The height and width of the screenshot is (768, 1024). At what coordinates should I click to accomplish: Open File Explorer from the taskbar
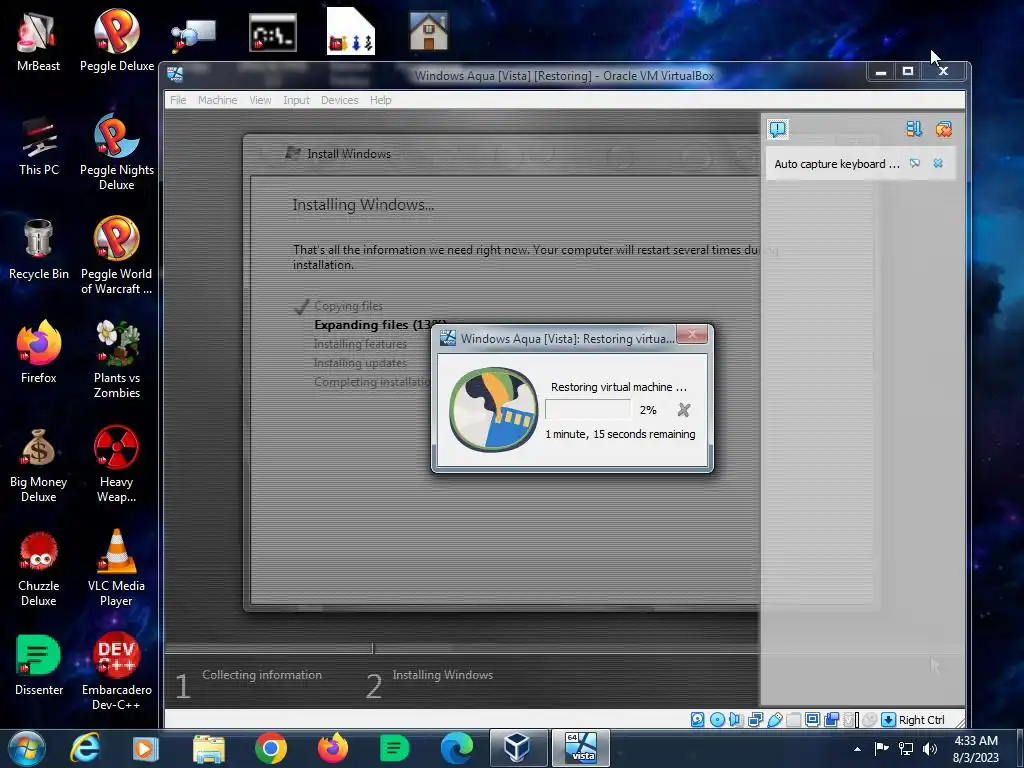tap(208, 749)
